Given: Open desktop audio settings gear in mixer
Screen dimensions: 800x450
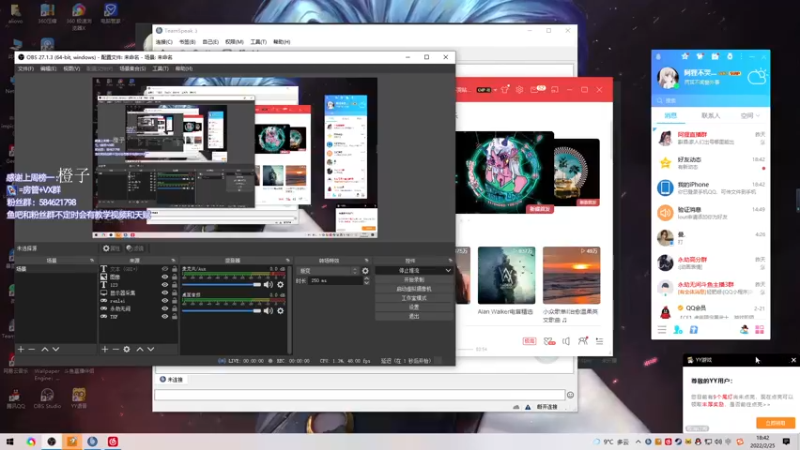Looking at the screenshot, I should pyautogui.click(x=280, y=311).
